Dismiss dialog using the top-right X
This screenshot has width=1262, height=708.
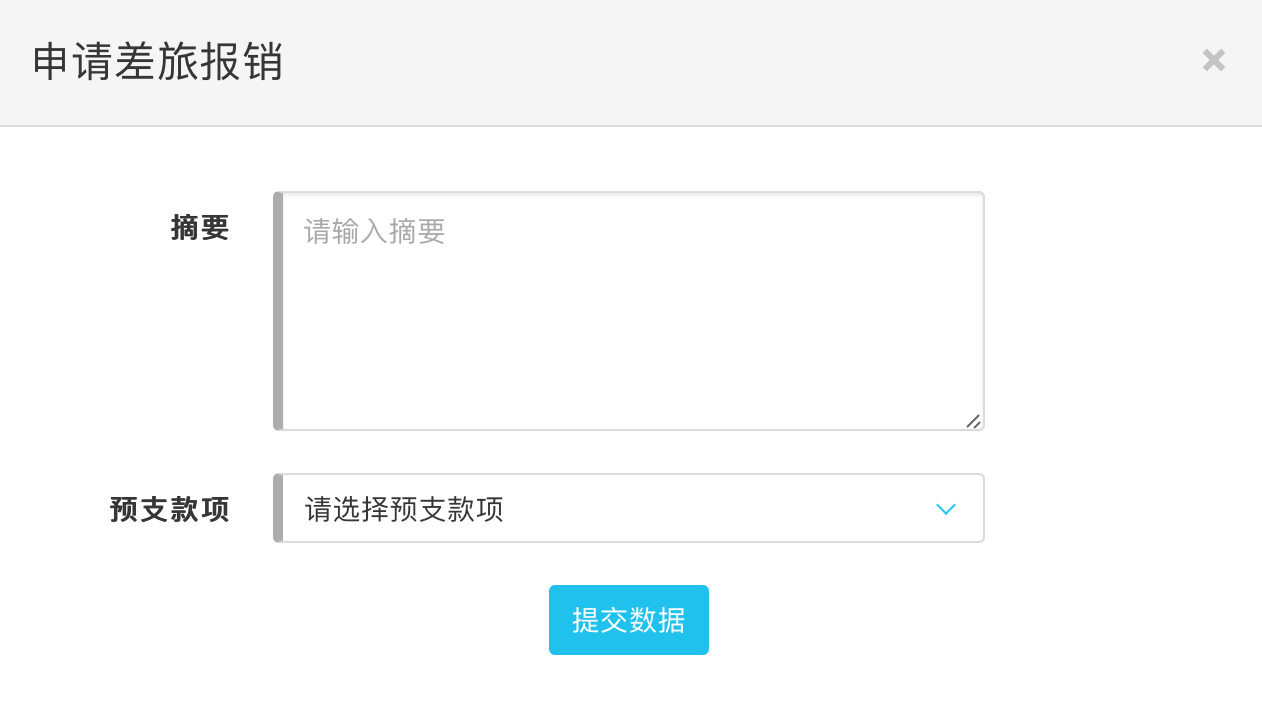[x=1213, y=61]
